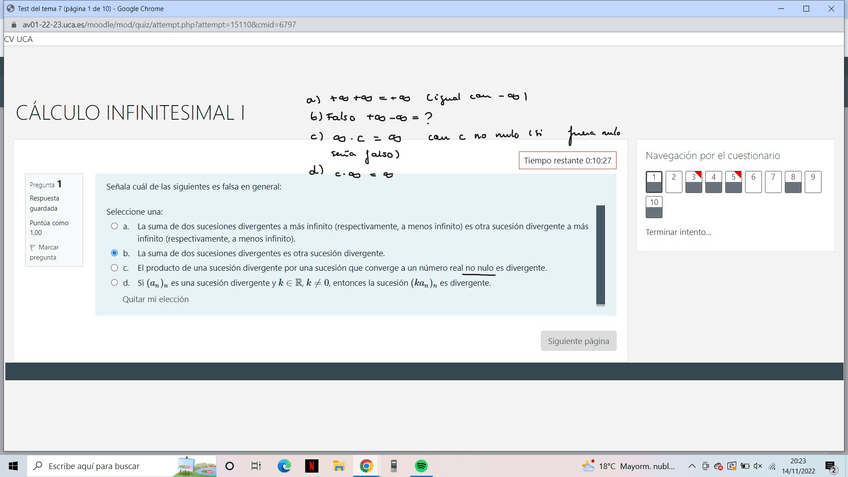The height and width of the screenshot is (477, 848).
Task: Open Netflix from the taskbar
Action: coord(311,466)
